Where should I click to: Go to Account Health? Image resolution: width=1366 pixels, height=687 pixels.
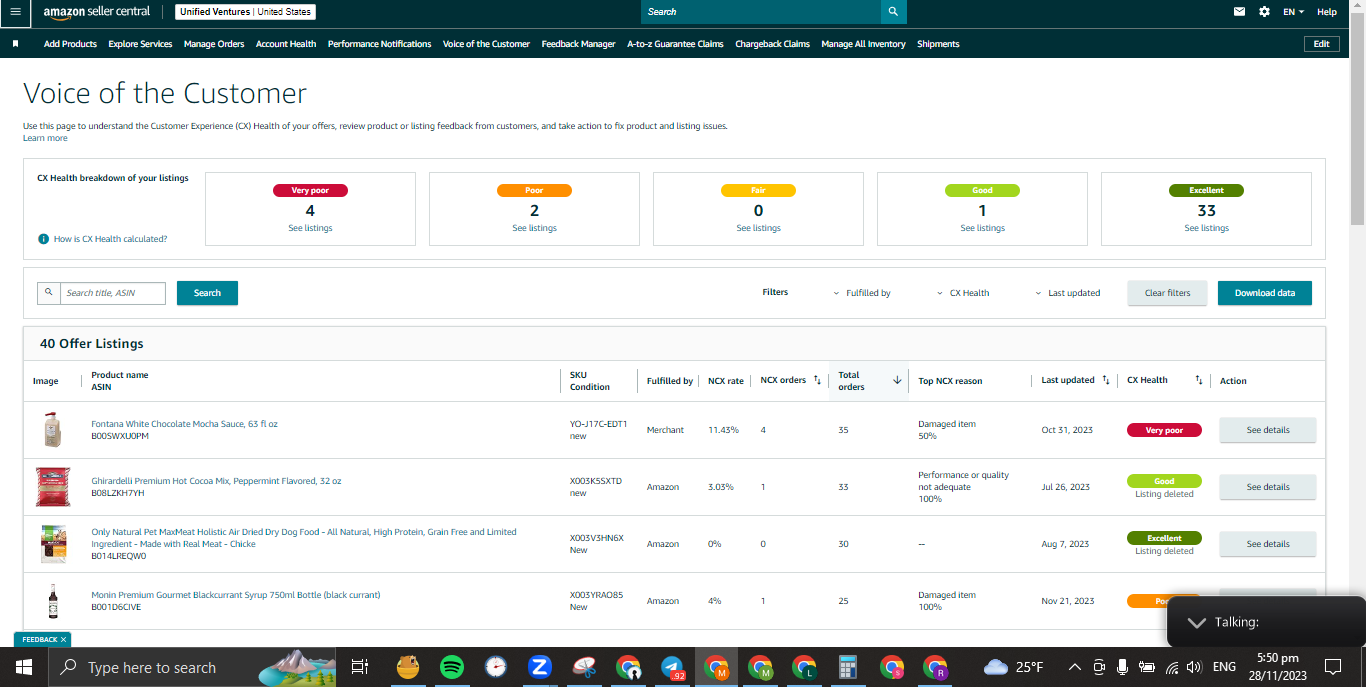tap(286, 44)
